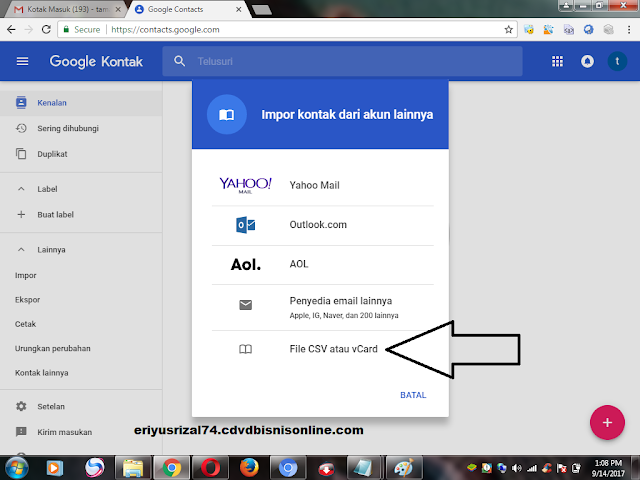Click the Setelan gear icon
Viewport: 640px width, 480px height.
click(x=21, y=406)
